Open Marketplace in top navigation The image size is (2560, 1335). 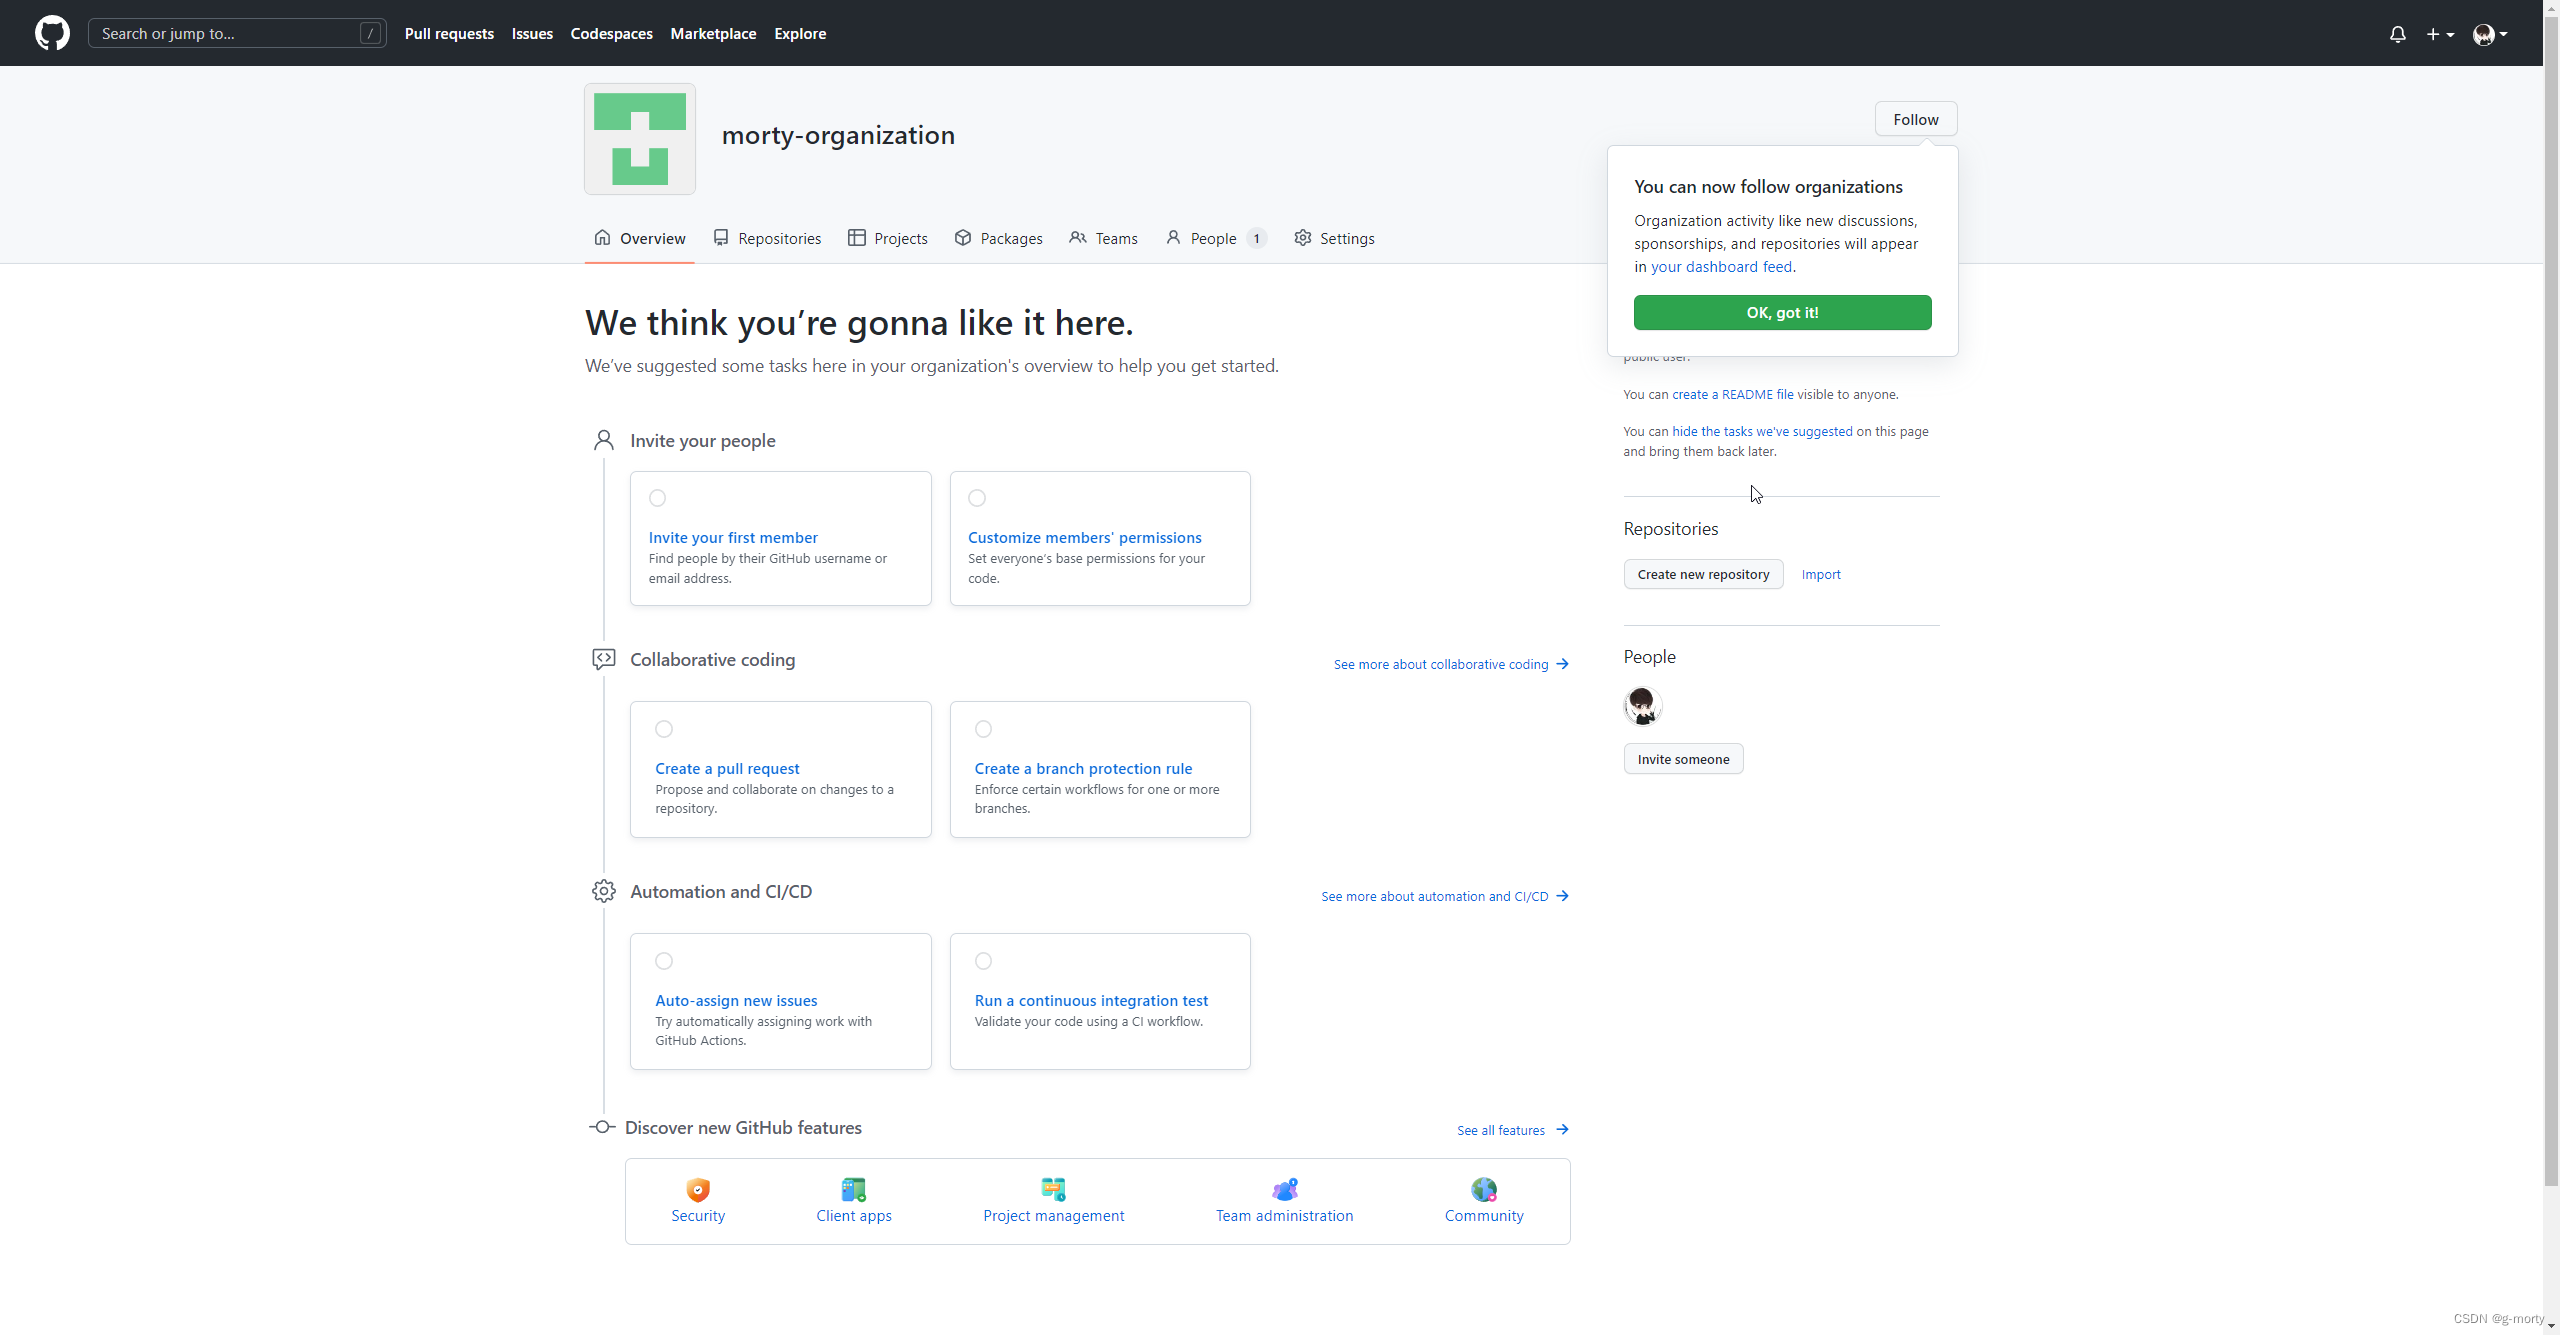pos(713,33)
